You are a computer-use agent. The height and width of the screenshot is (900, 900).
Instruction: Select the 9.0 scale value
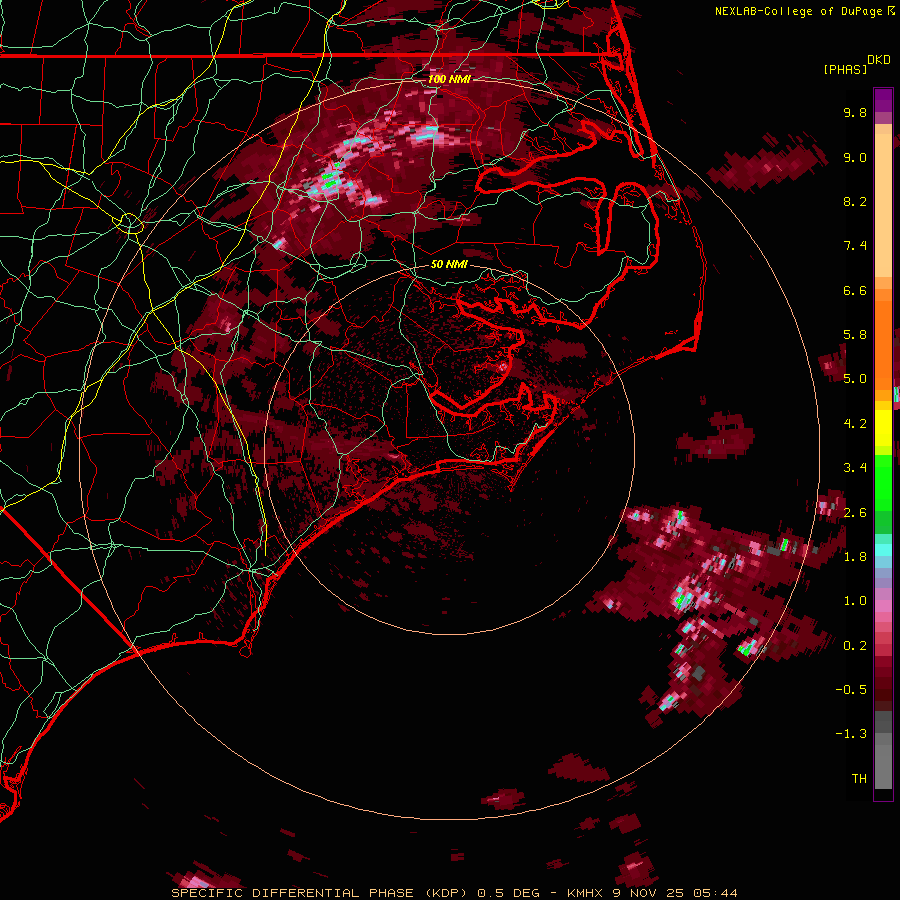(x=855, y=157)
